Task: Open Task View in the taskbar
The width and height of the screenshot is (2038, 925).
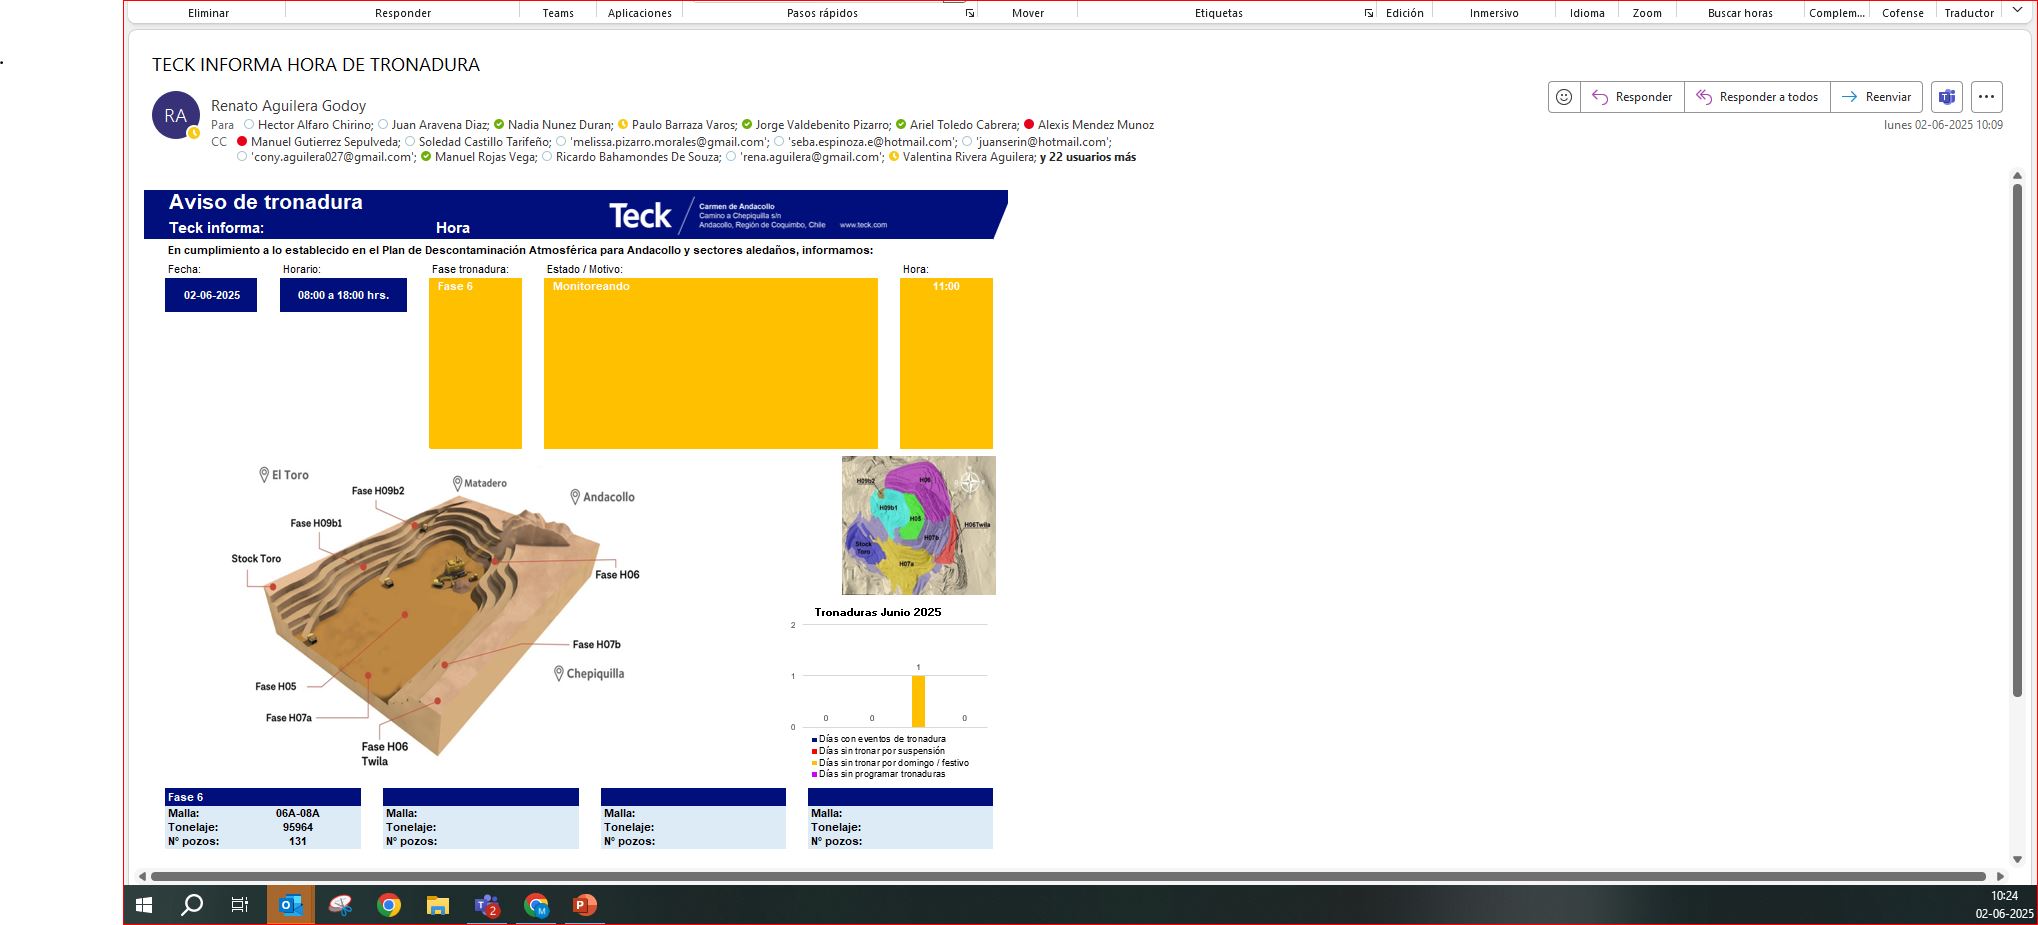Action: click(x=240, y=905)
